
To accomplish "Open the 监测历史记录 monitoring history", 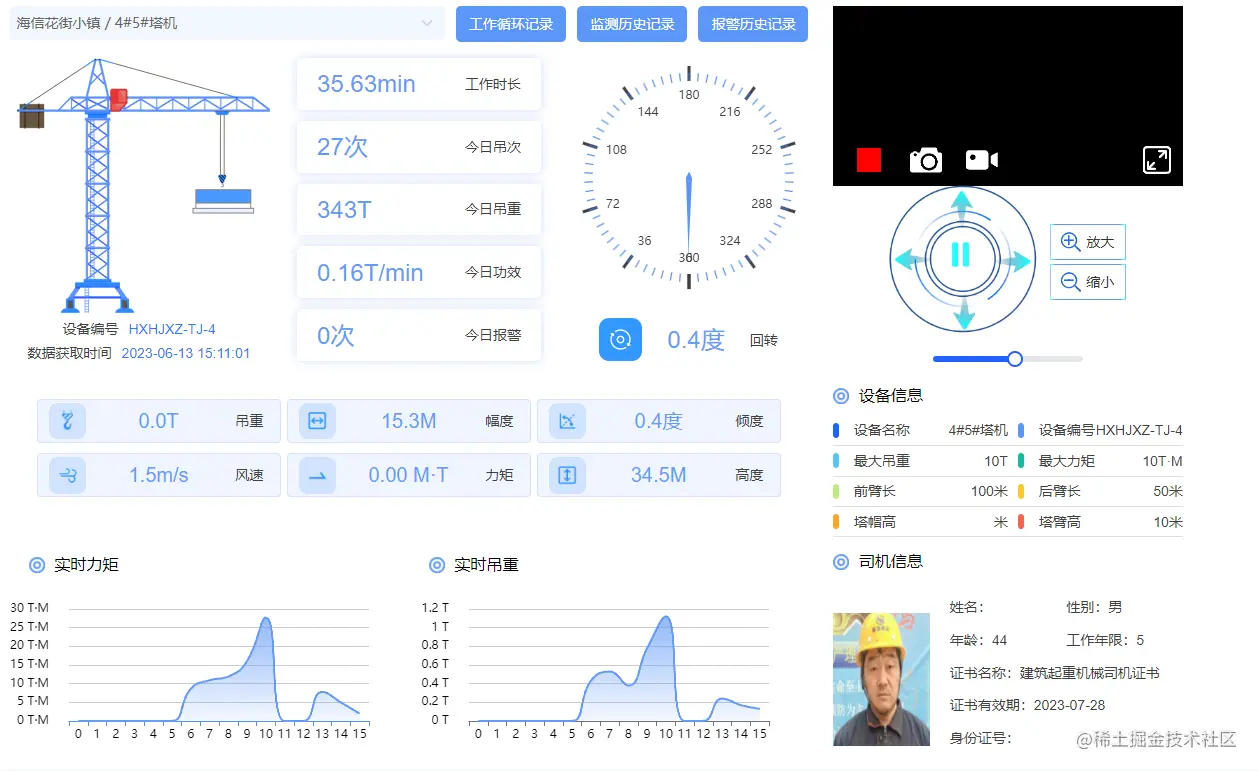I will pyautogui.click(x=632, y=23).
